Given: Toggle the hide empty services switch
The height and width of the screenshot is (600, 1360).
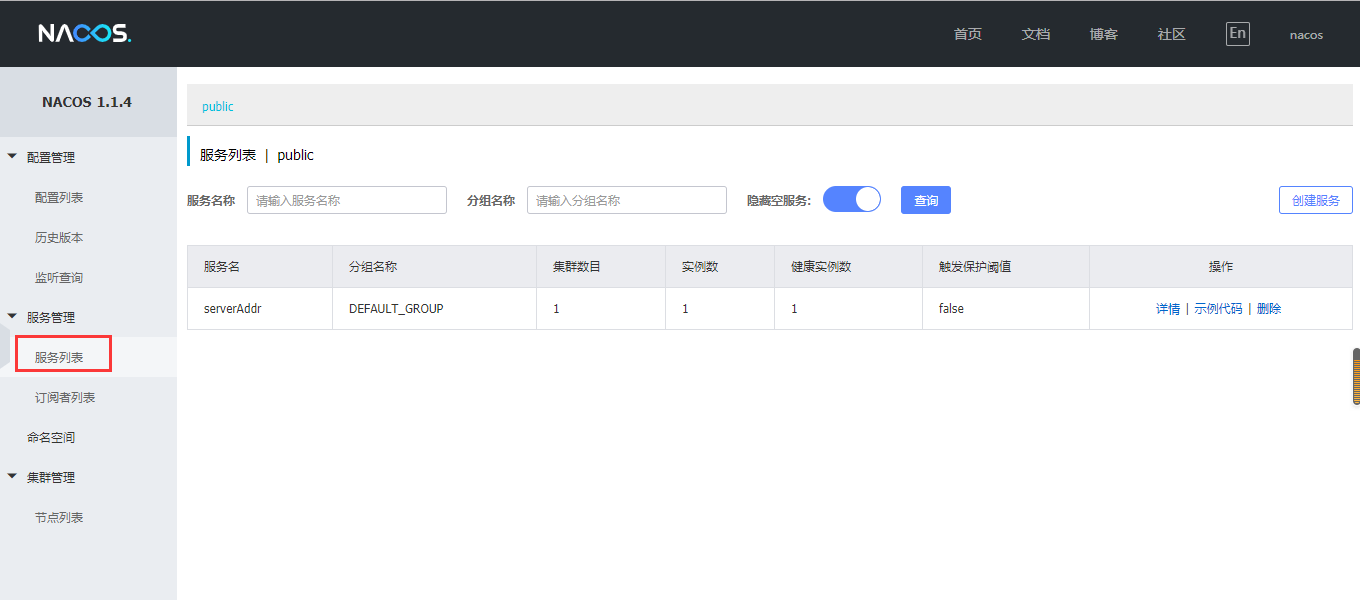Looking at the screenshot, I should [x=851, y=200].
